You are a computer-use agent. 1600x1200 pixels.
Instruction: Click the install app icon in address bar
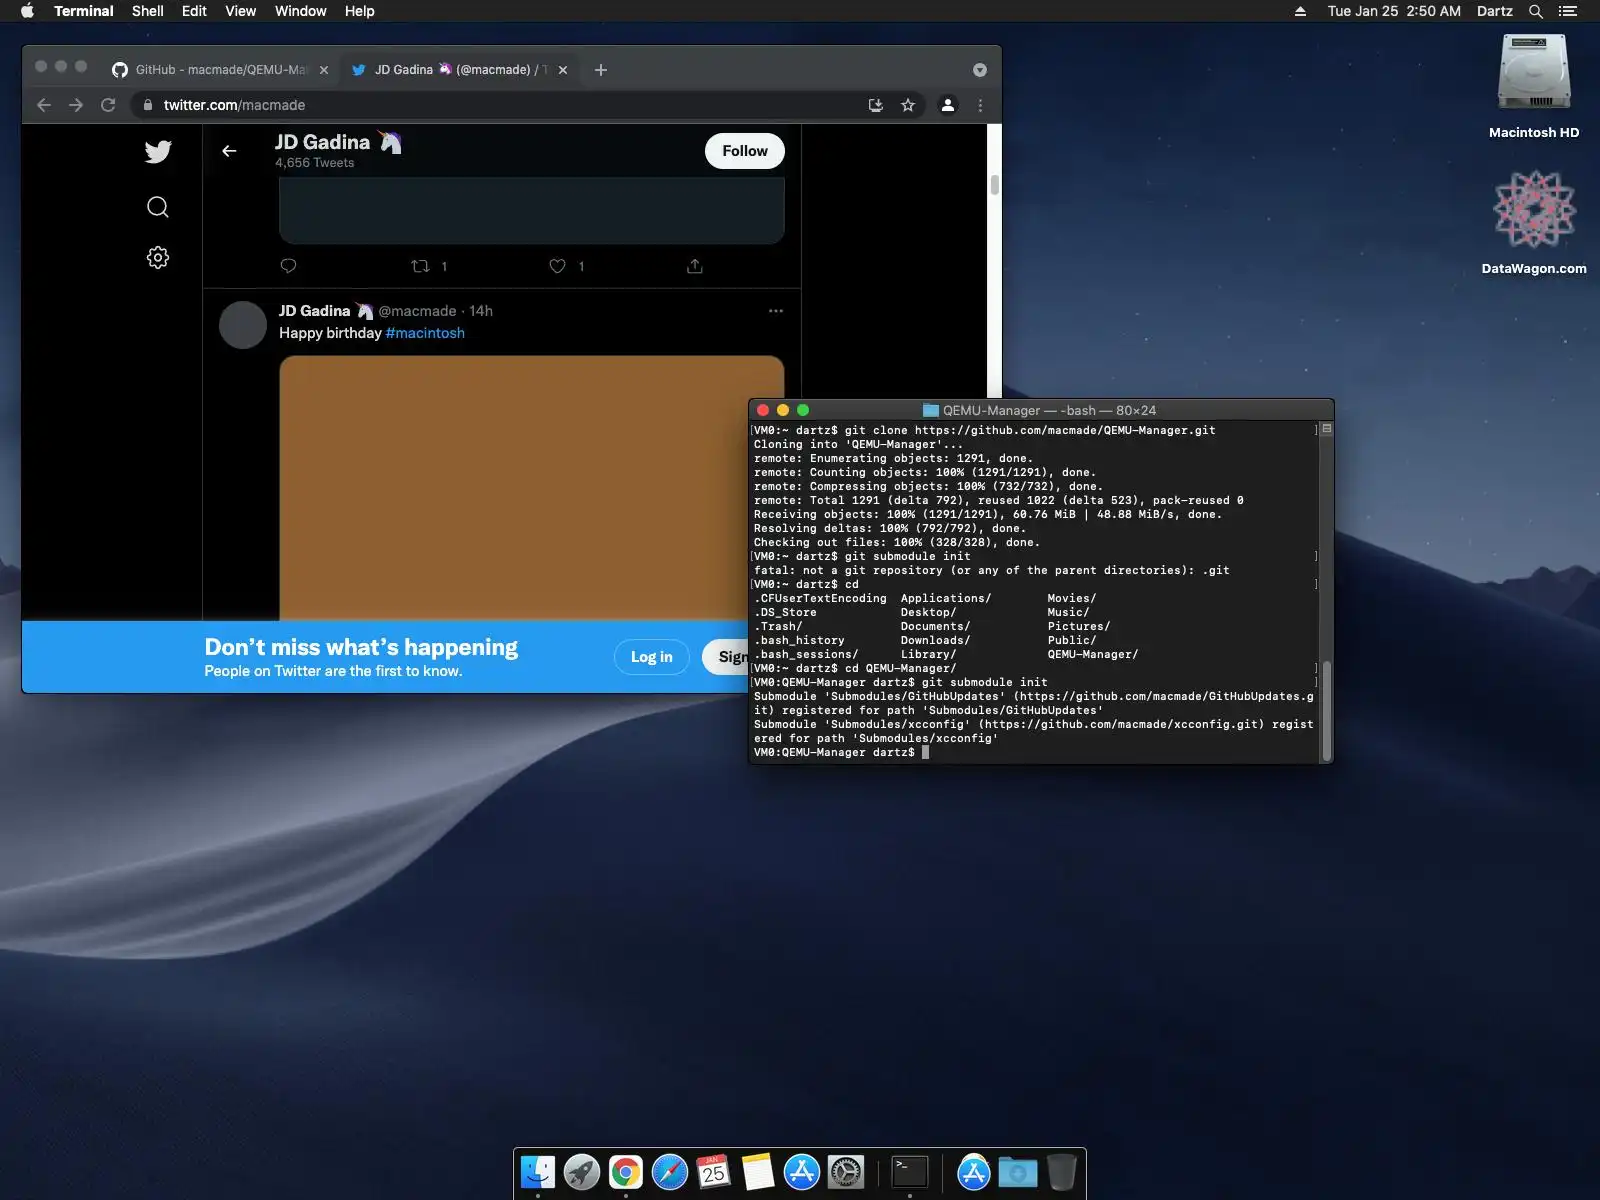[876, 105]
